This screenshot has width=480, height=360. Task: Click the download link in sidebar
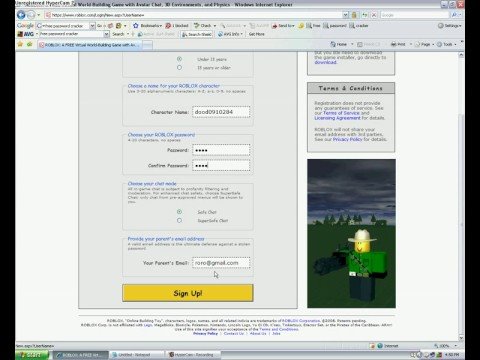click(325, 62)
